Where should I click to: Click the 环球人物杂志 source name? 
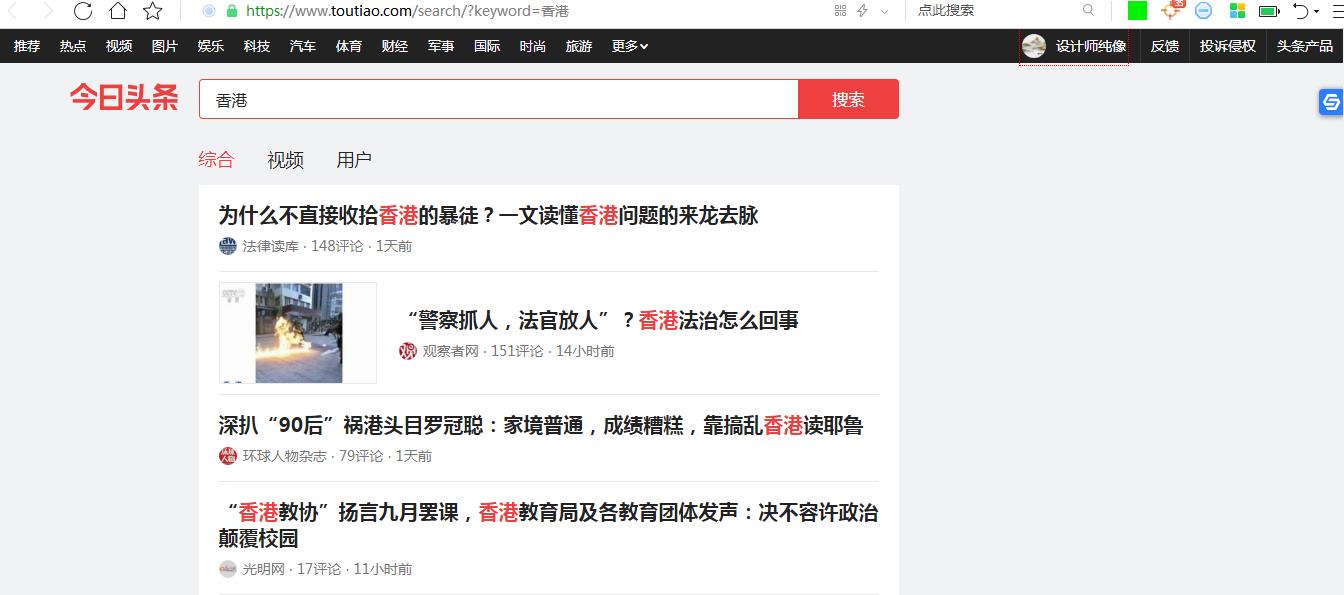(x=284, y=456)
